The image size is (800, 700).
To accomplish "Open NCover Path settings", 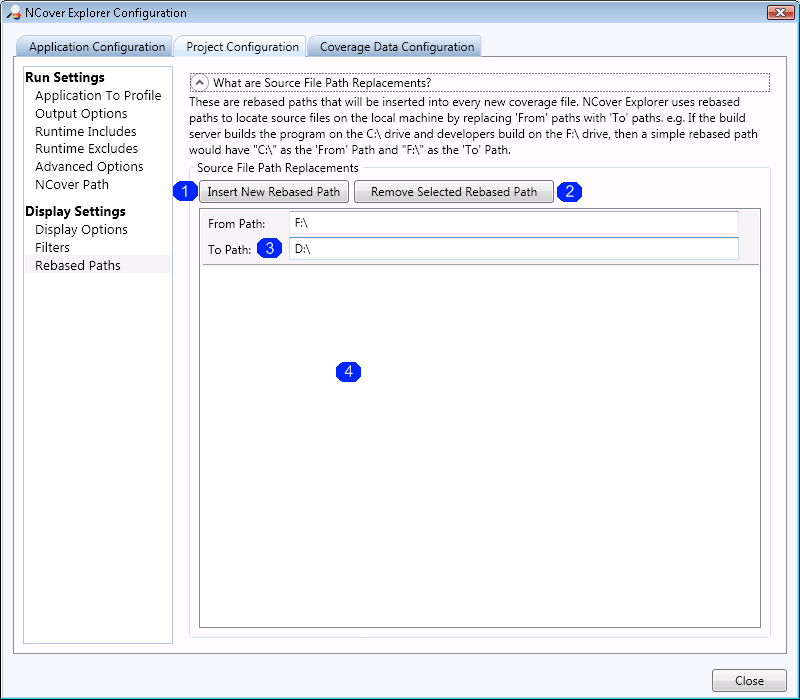I will 72,184.
